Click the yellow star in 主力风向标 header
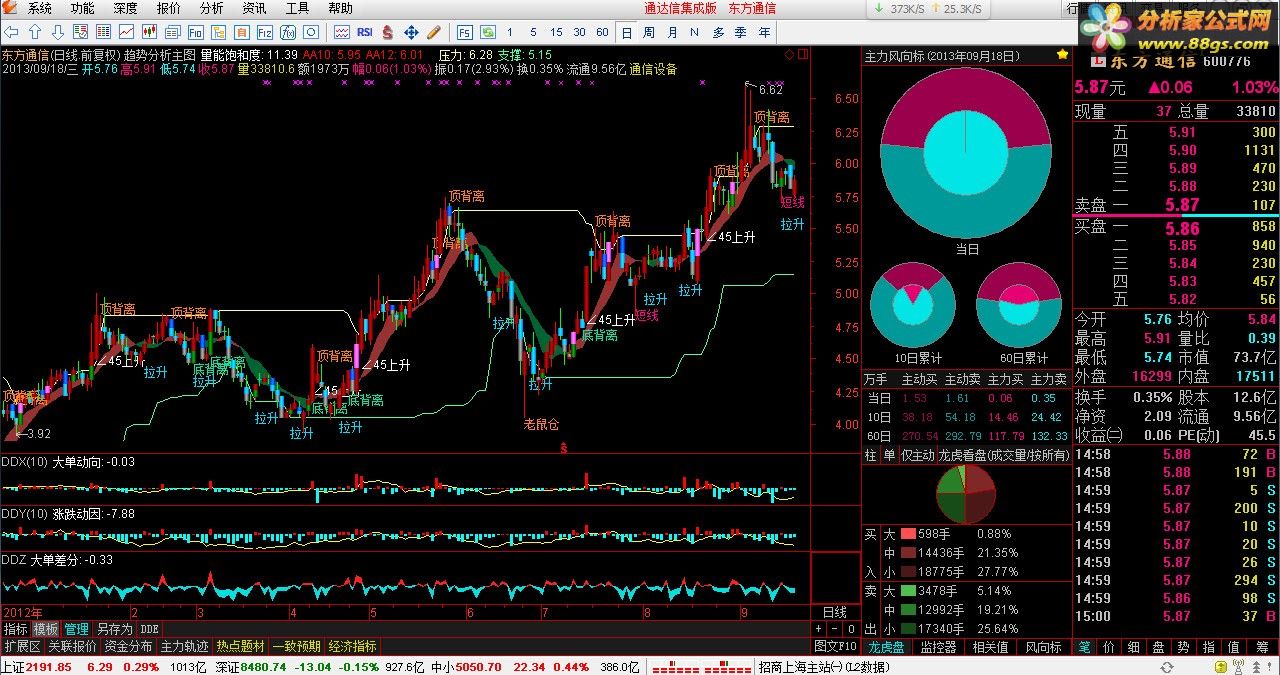 click(1062, 56)
